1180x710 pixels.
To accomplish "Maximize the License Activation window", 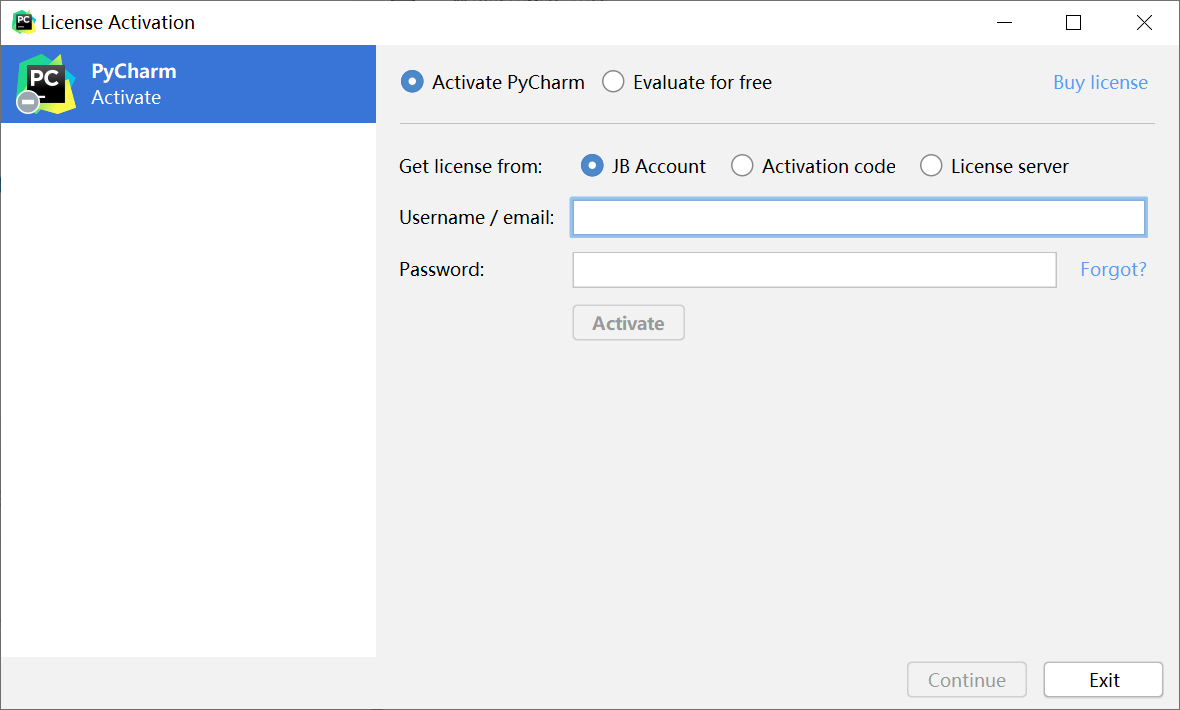I will [1074, 23].
